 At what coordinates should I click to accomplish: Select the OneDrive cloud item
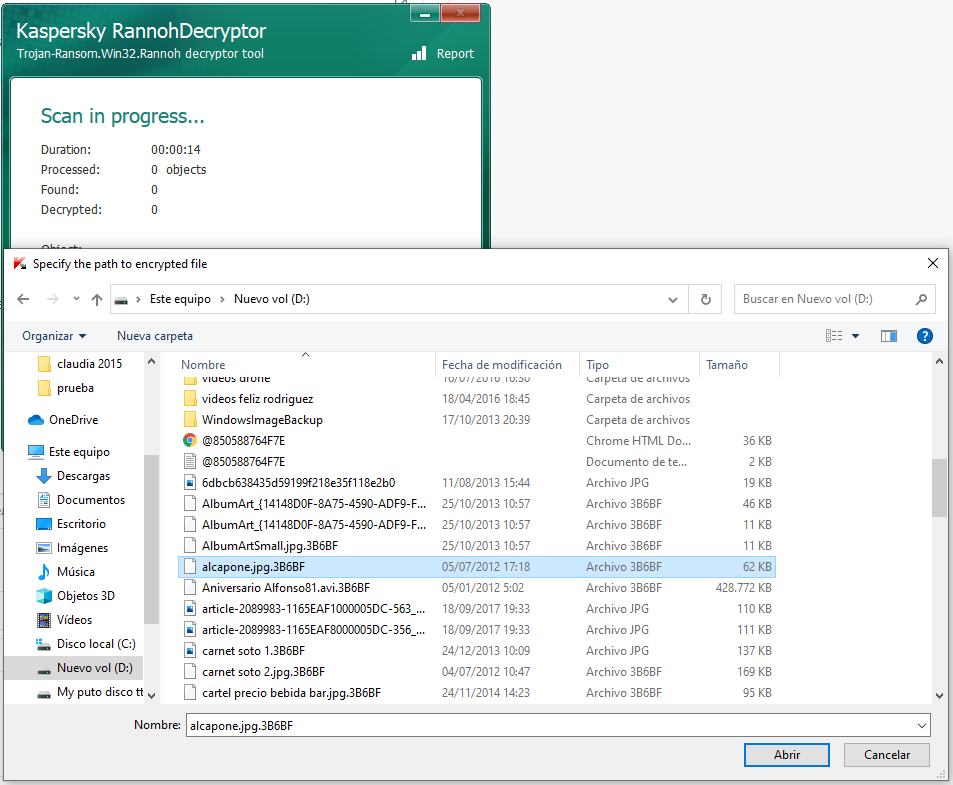click(73, 420)
